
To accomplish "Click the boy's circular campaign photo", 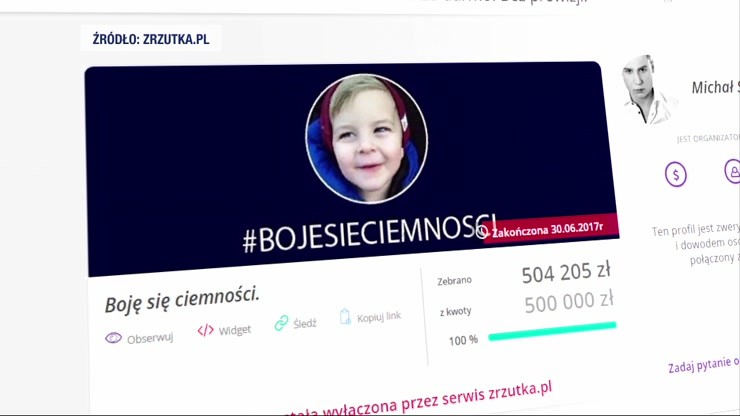I will pos(367,138).
